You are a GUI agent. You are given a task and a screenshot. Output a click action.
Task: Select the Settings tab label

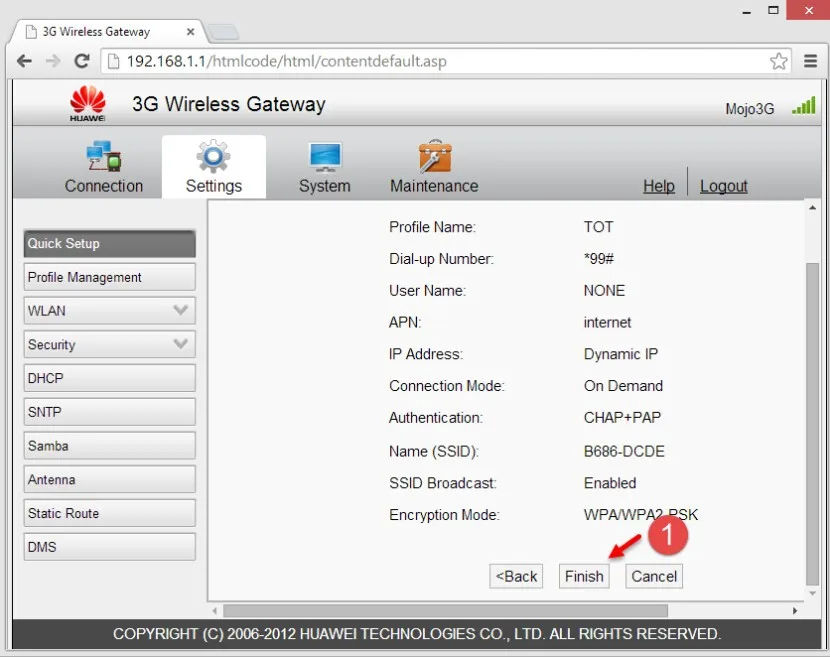213,186
